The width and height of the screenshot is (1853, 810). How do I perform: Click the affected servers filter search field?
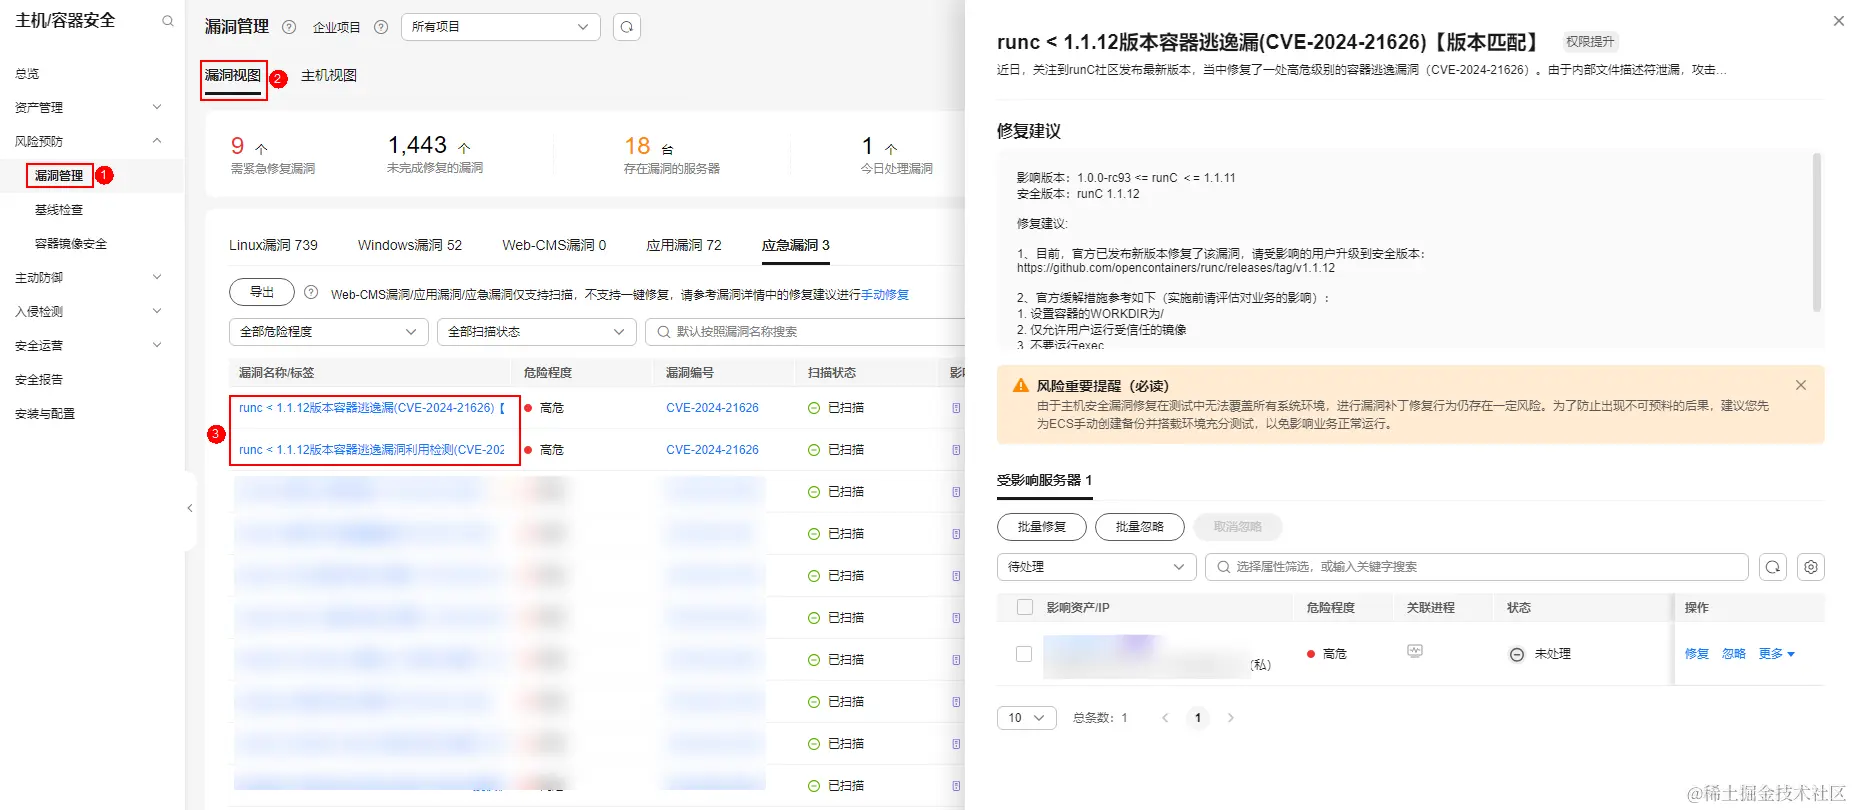coord(1477,567)
